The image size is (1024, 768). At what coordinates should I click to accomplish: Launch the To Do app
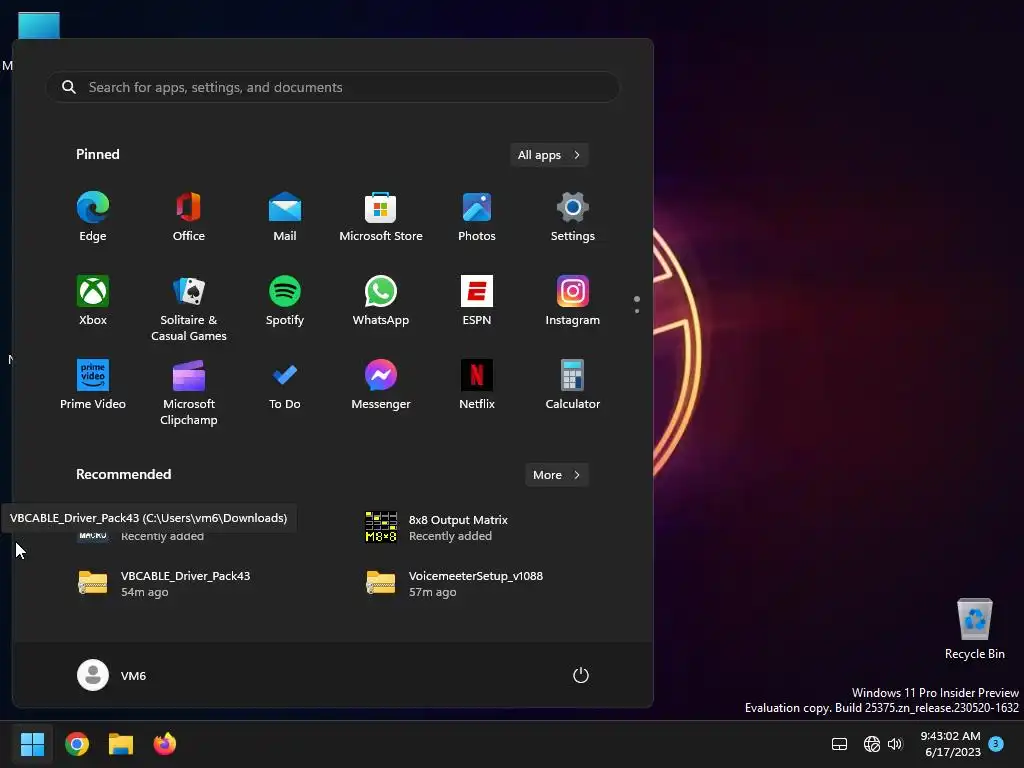[x=285, y=385]
